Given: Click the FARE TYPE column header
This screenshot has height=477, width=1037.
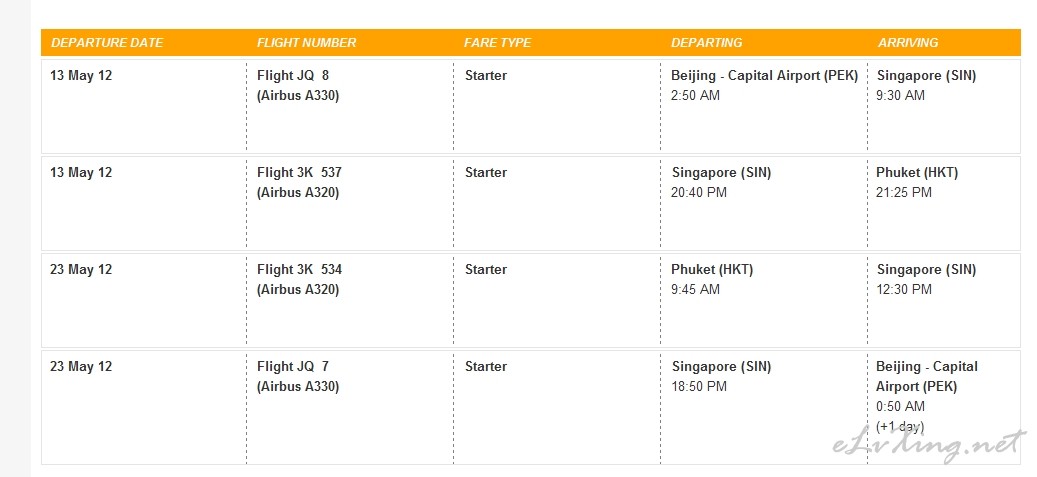Looking at the screenshot, I should click(497, 42).
